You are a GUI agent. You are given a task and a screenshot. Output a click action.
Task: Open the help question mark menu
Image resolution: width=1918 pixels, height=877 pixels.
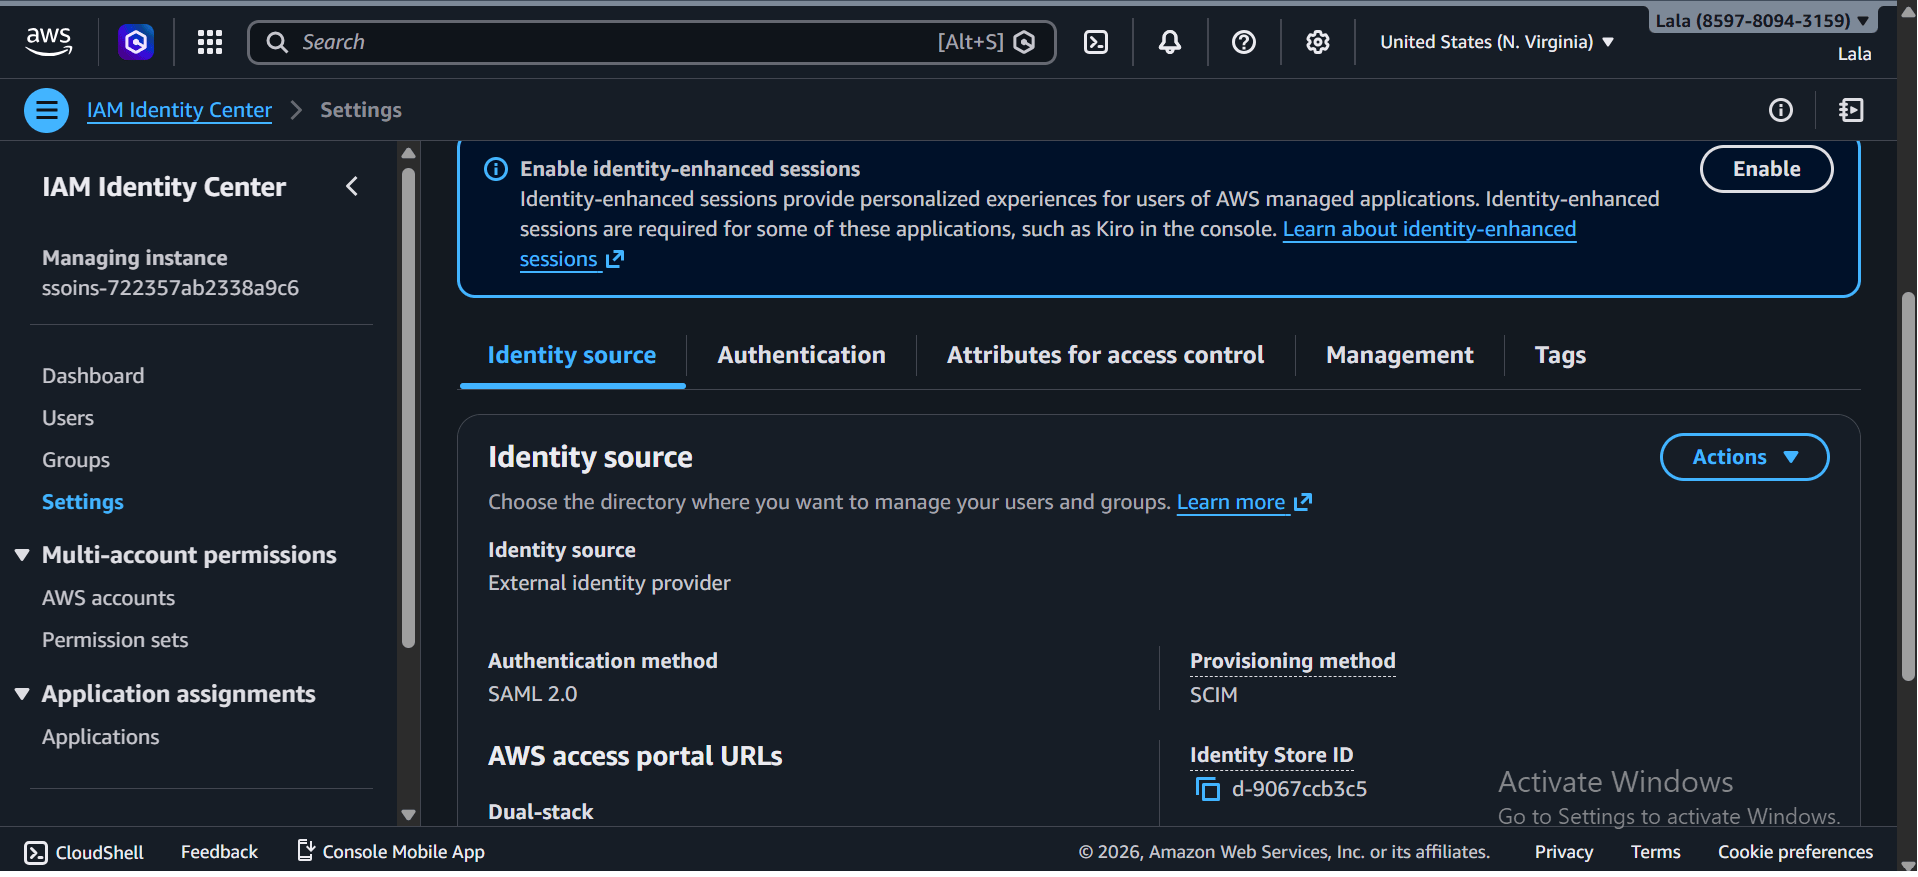pyautogui.click(x=1244, y=42)
